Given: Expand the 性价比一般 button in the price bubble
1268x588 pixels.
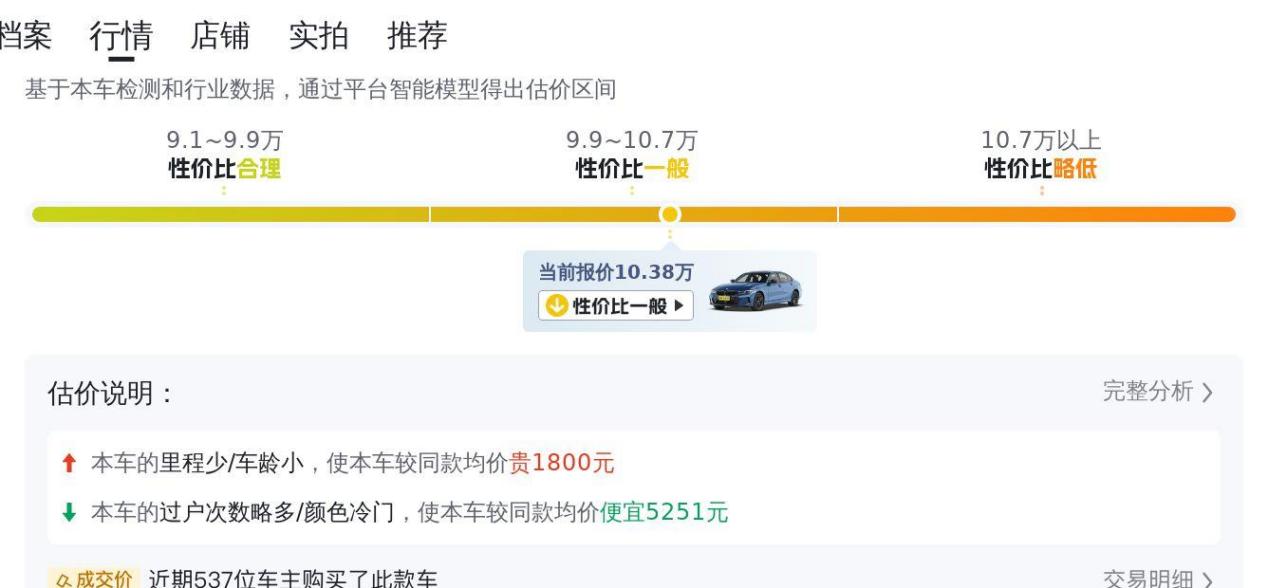Looking at the screenshot, I should click(x=616, y=306).
